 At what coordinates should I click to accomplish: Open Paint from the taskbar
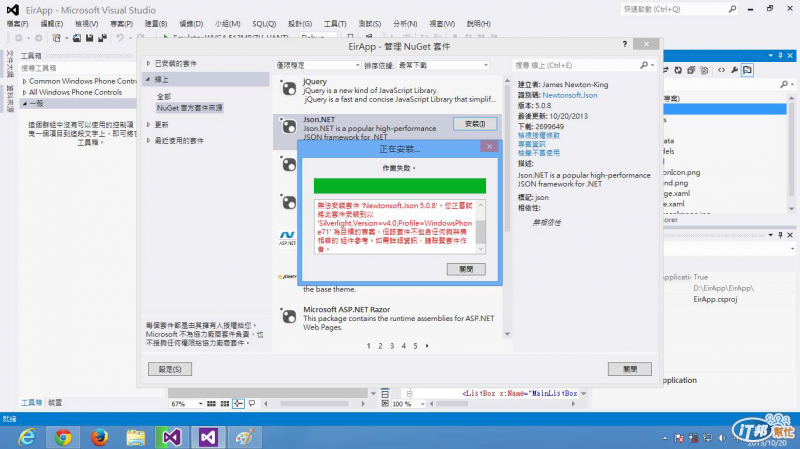[x=244, y=437]
